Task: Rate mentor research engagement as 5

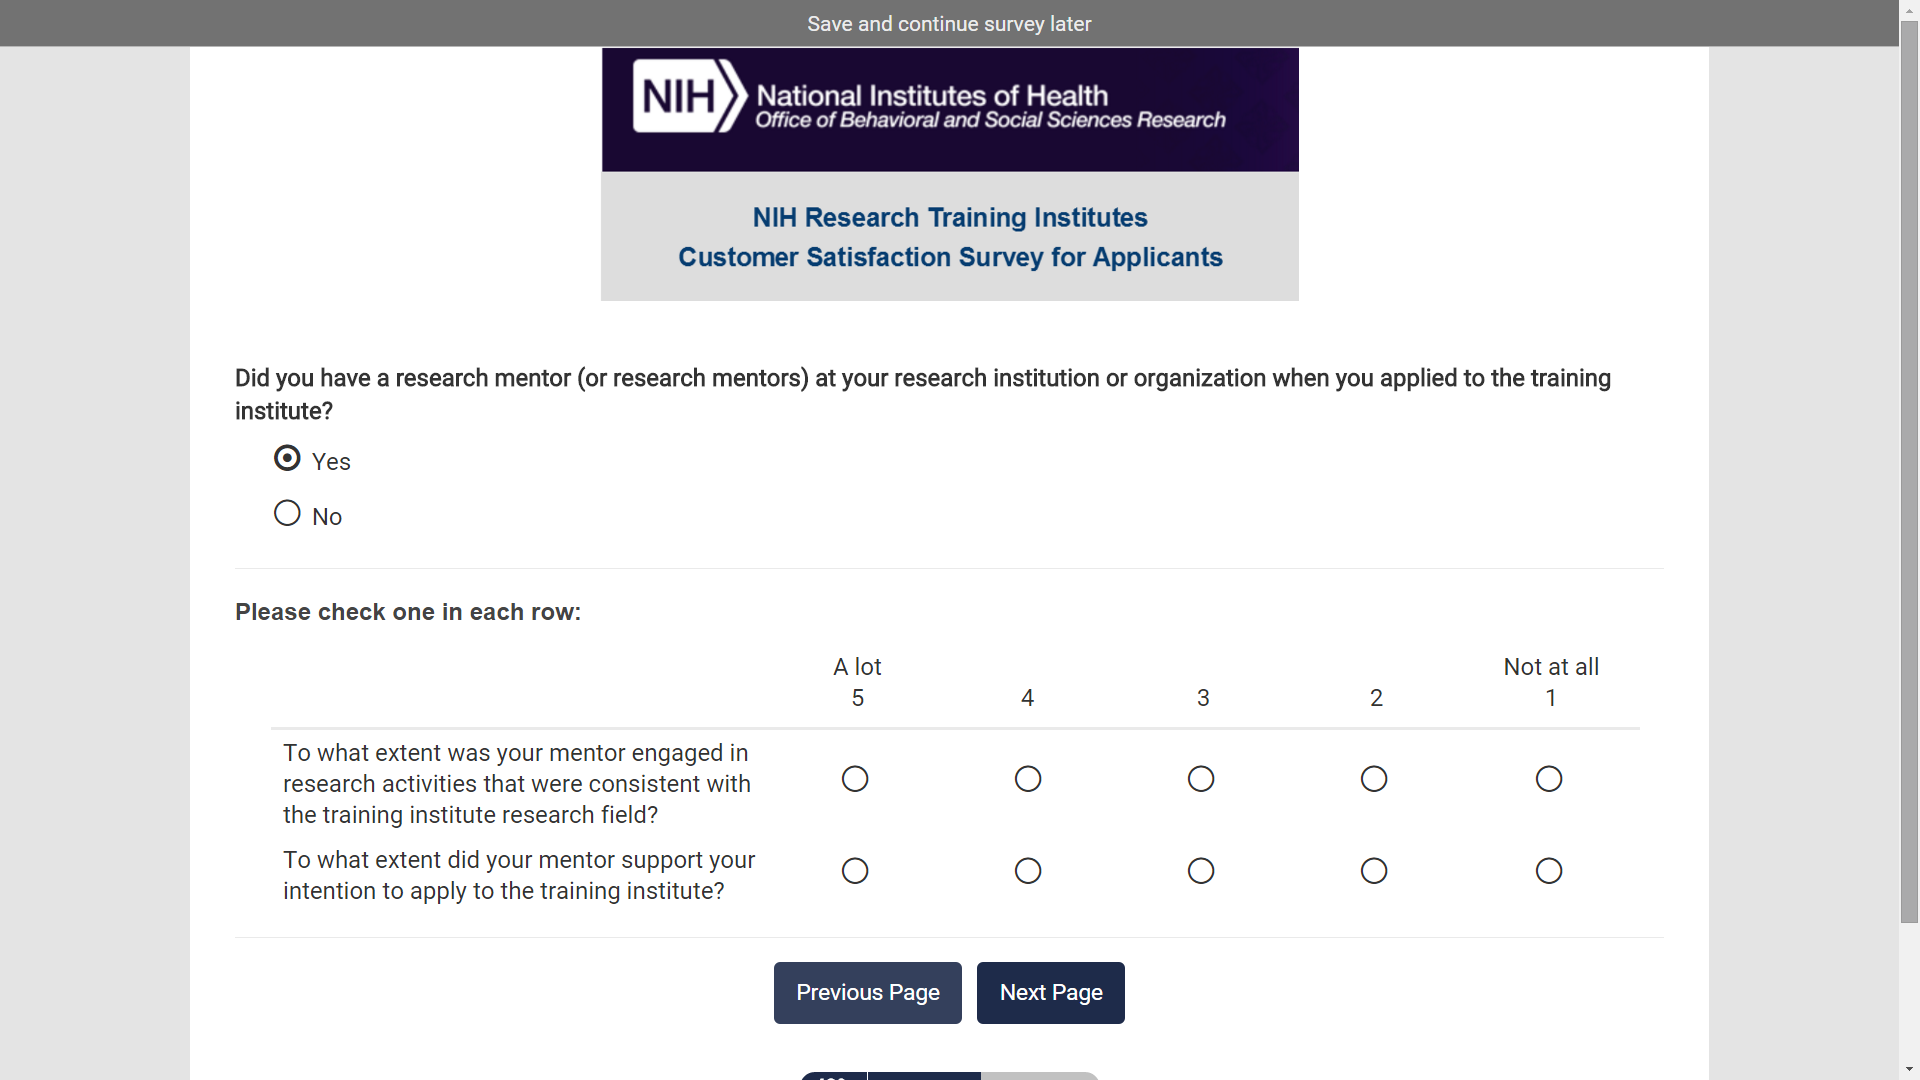Action: (x=855, y=779)
